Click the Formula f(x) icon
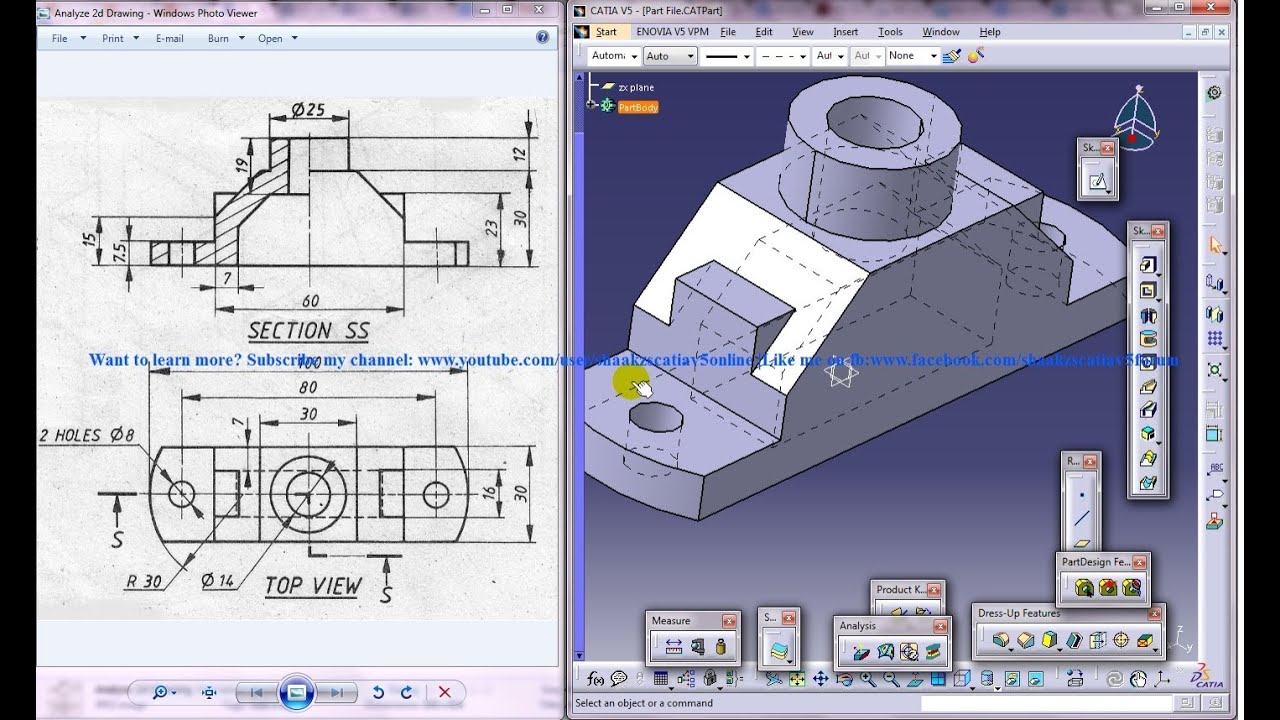The width and height of the screenshot is (1280, 720). coord(597,680)
